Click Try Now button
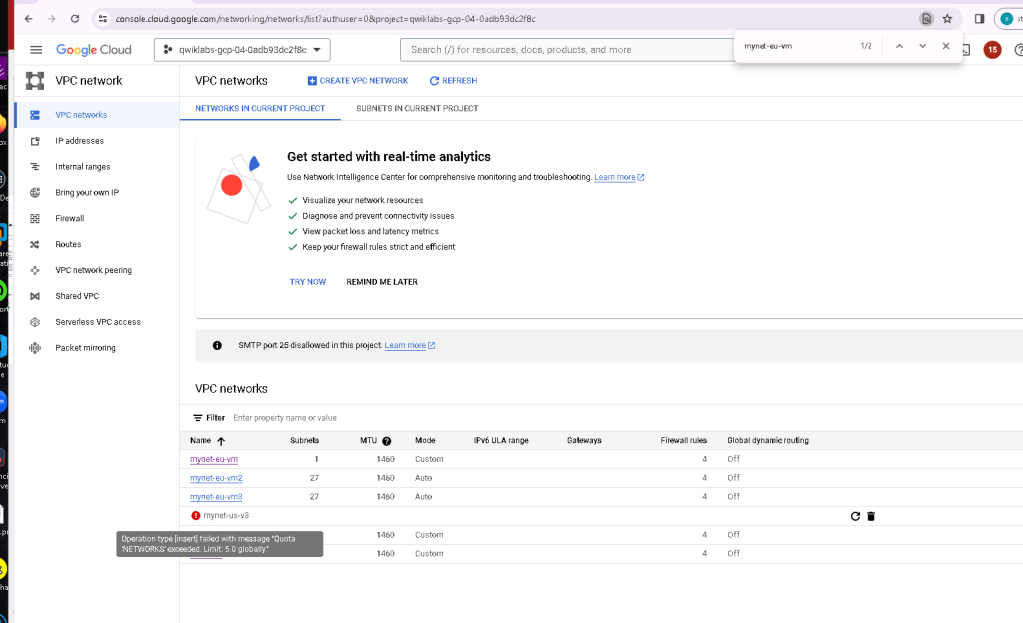The height and width of the screenshot is (623, 1023). coord(307,282)
